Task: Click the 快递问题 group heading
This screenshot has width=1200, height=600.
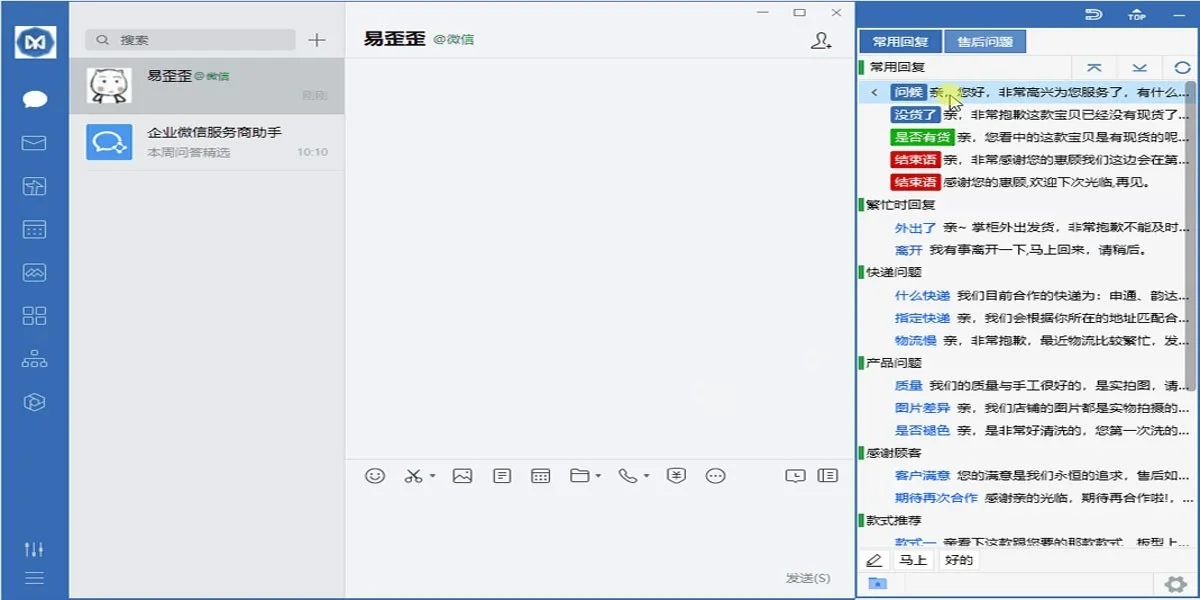Action: (894, 272)
